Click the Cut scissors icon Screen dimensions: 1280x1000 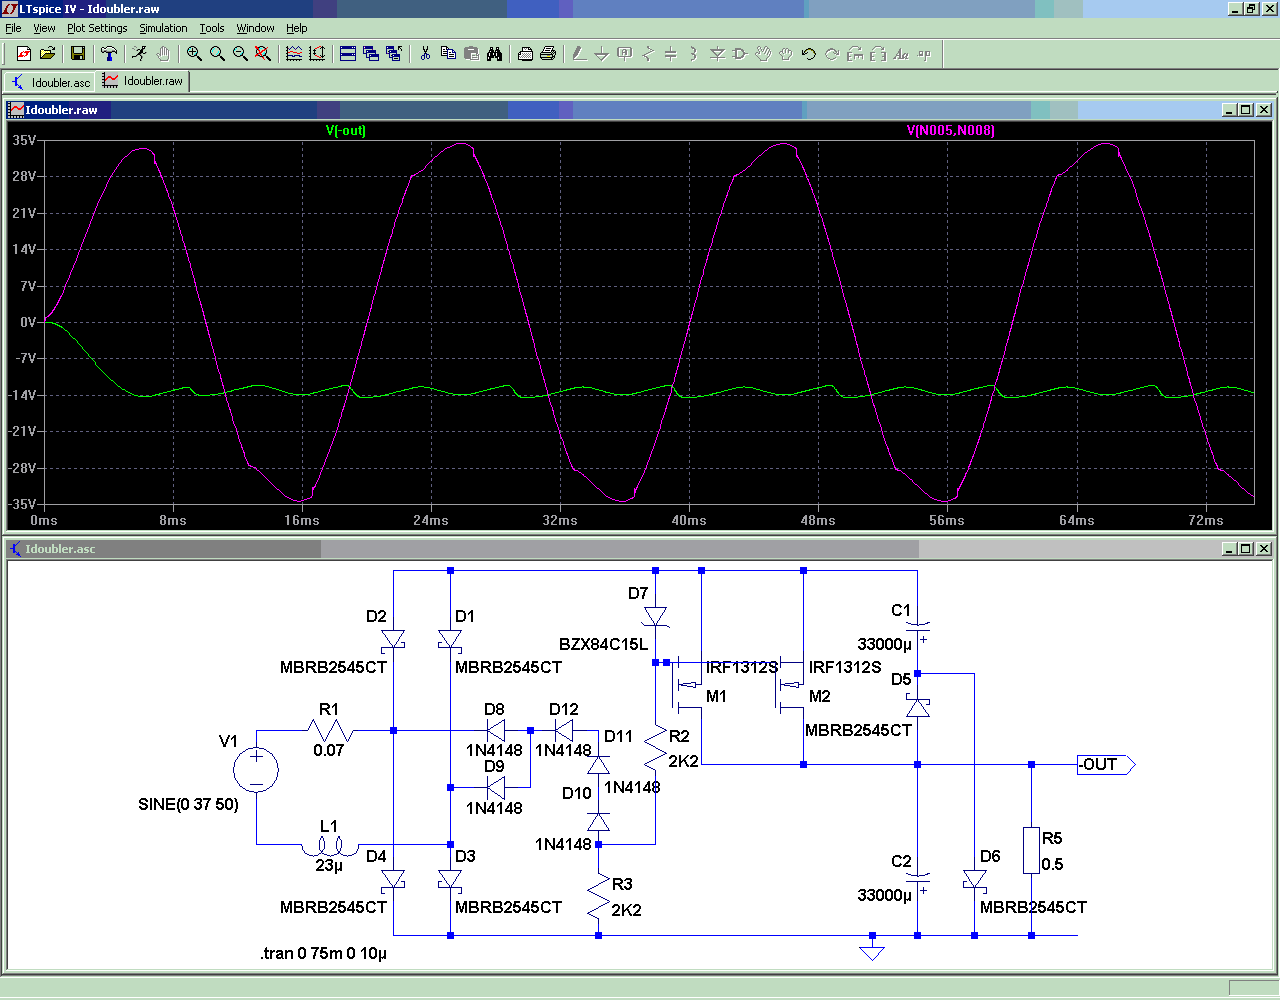click(x=425, y=54)
